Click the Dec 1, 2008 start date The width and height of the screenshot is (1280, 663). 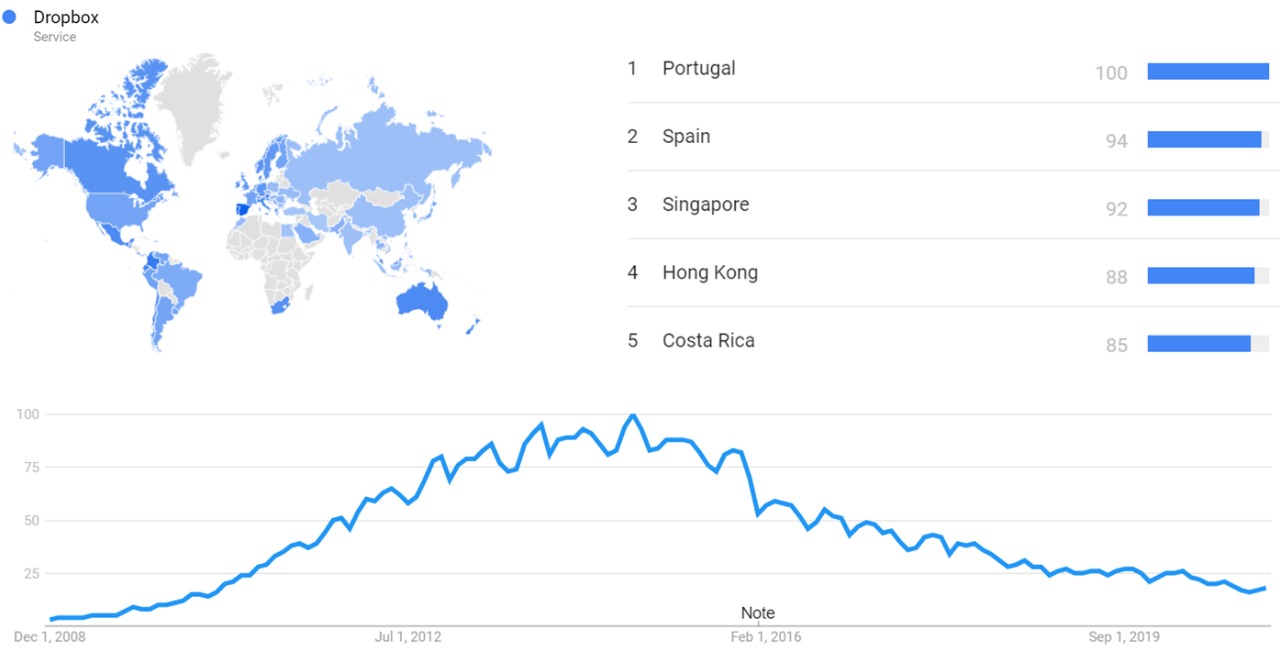tap(49, 636)
